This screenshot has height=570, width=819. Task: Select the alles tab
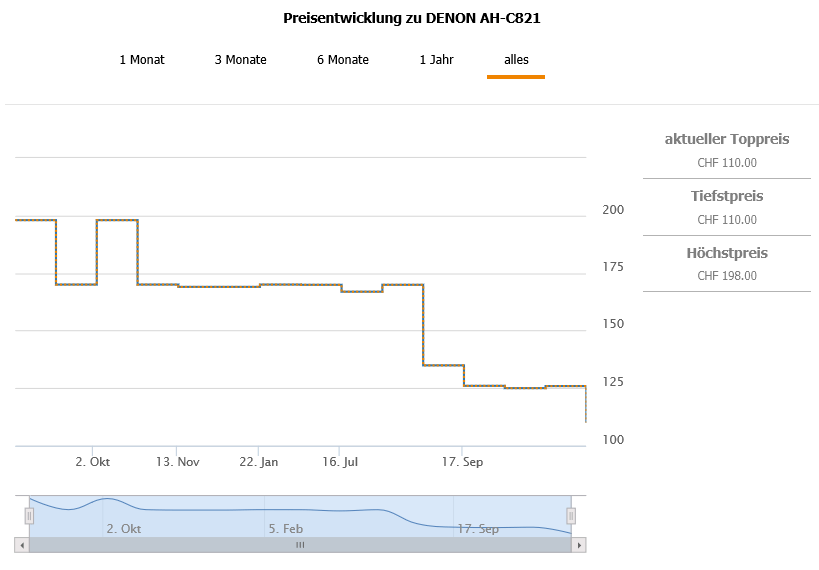point(516,60)
